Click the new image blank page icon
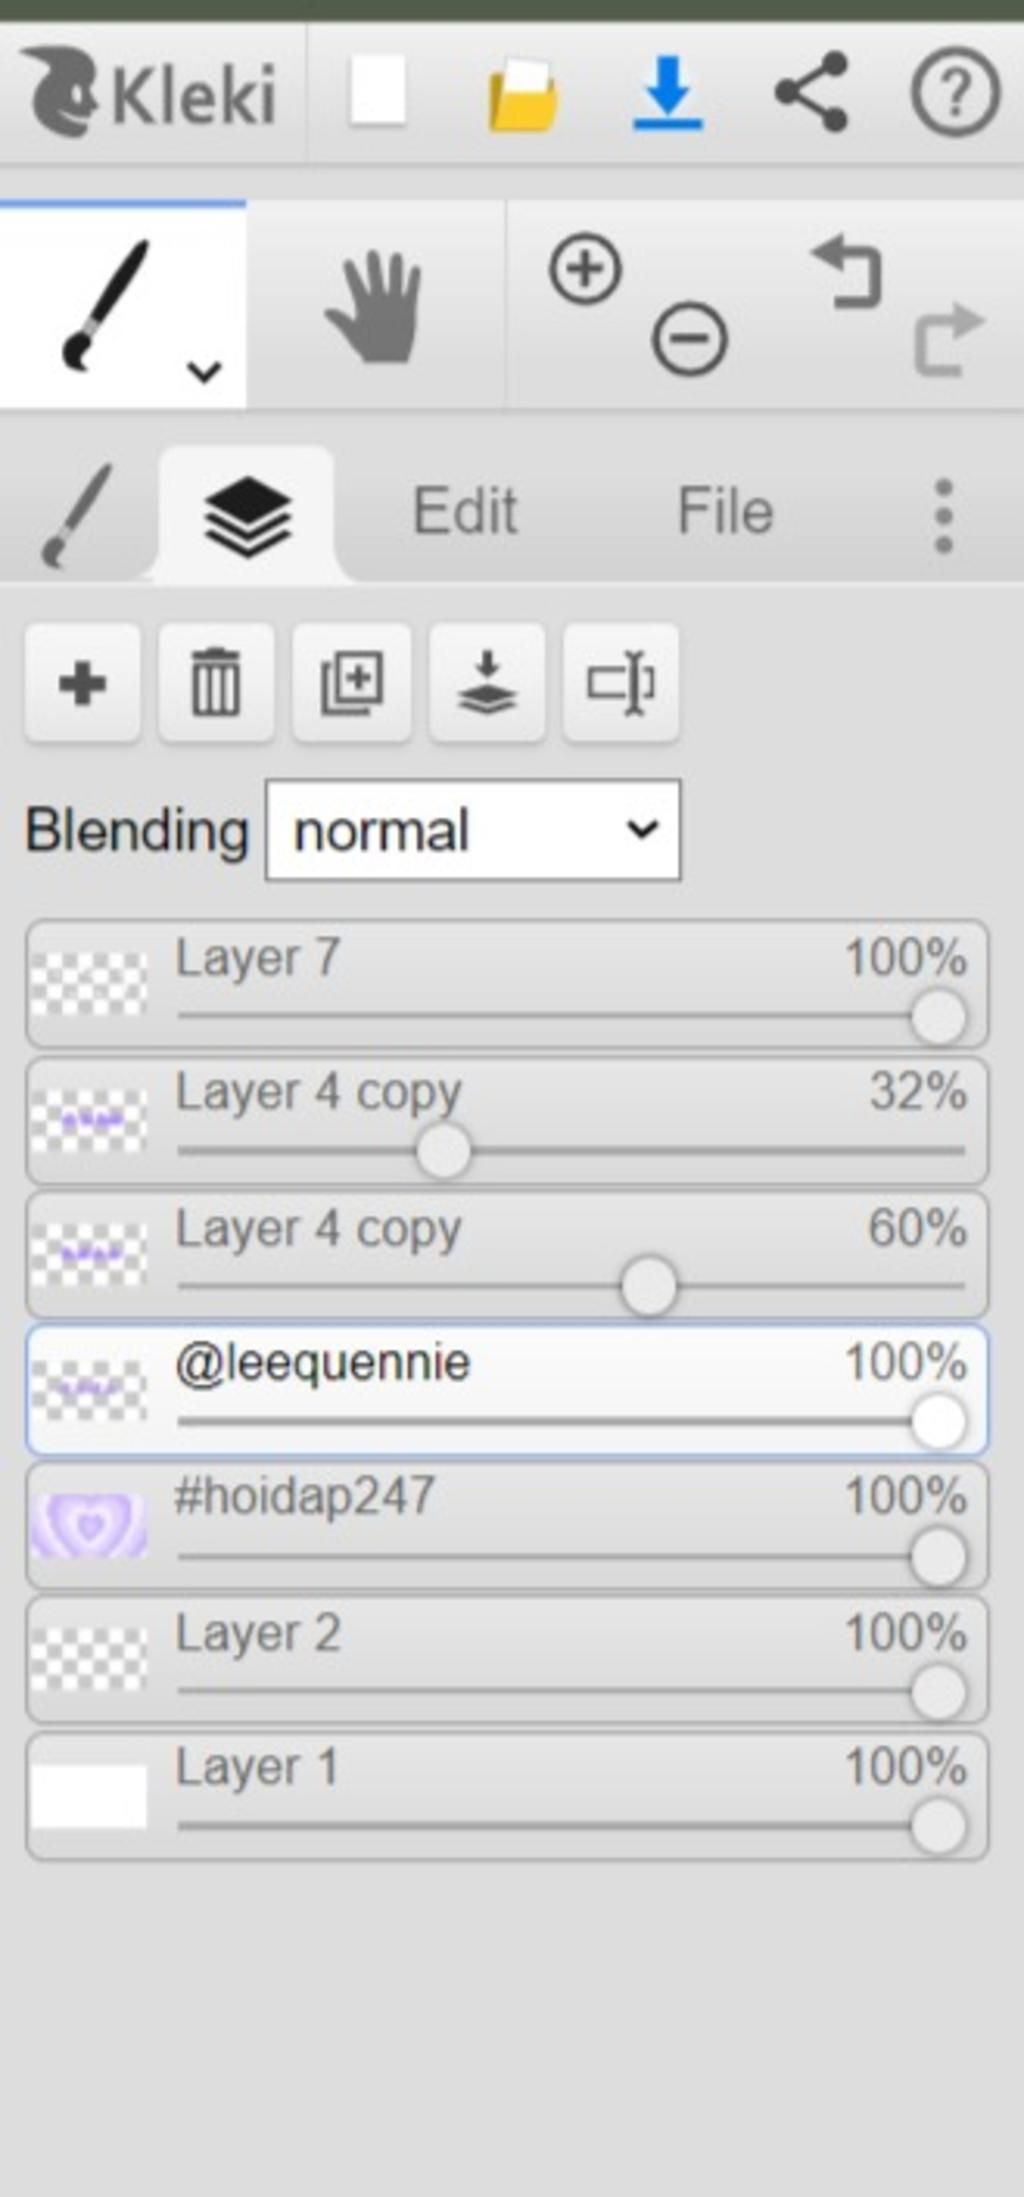The image size is (1024, 2197). tap(377, 92)
